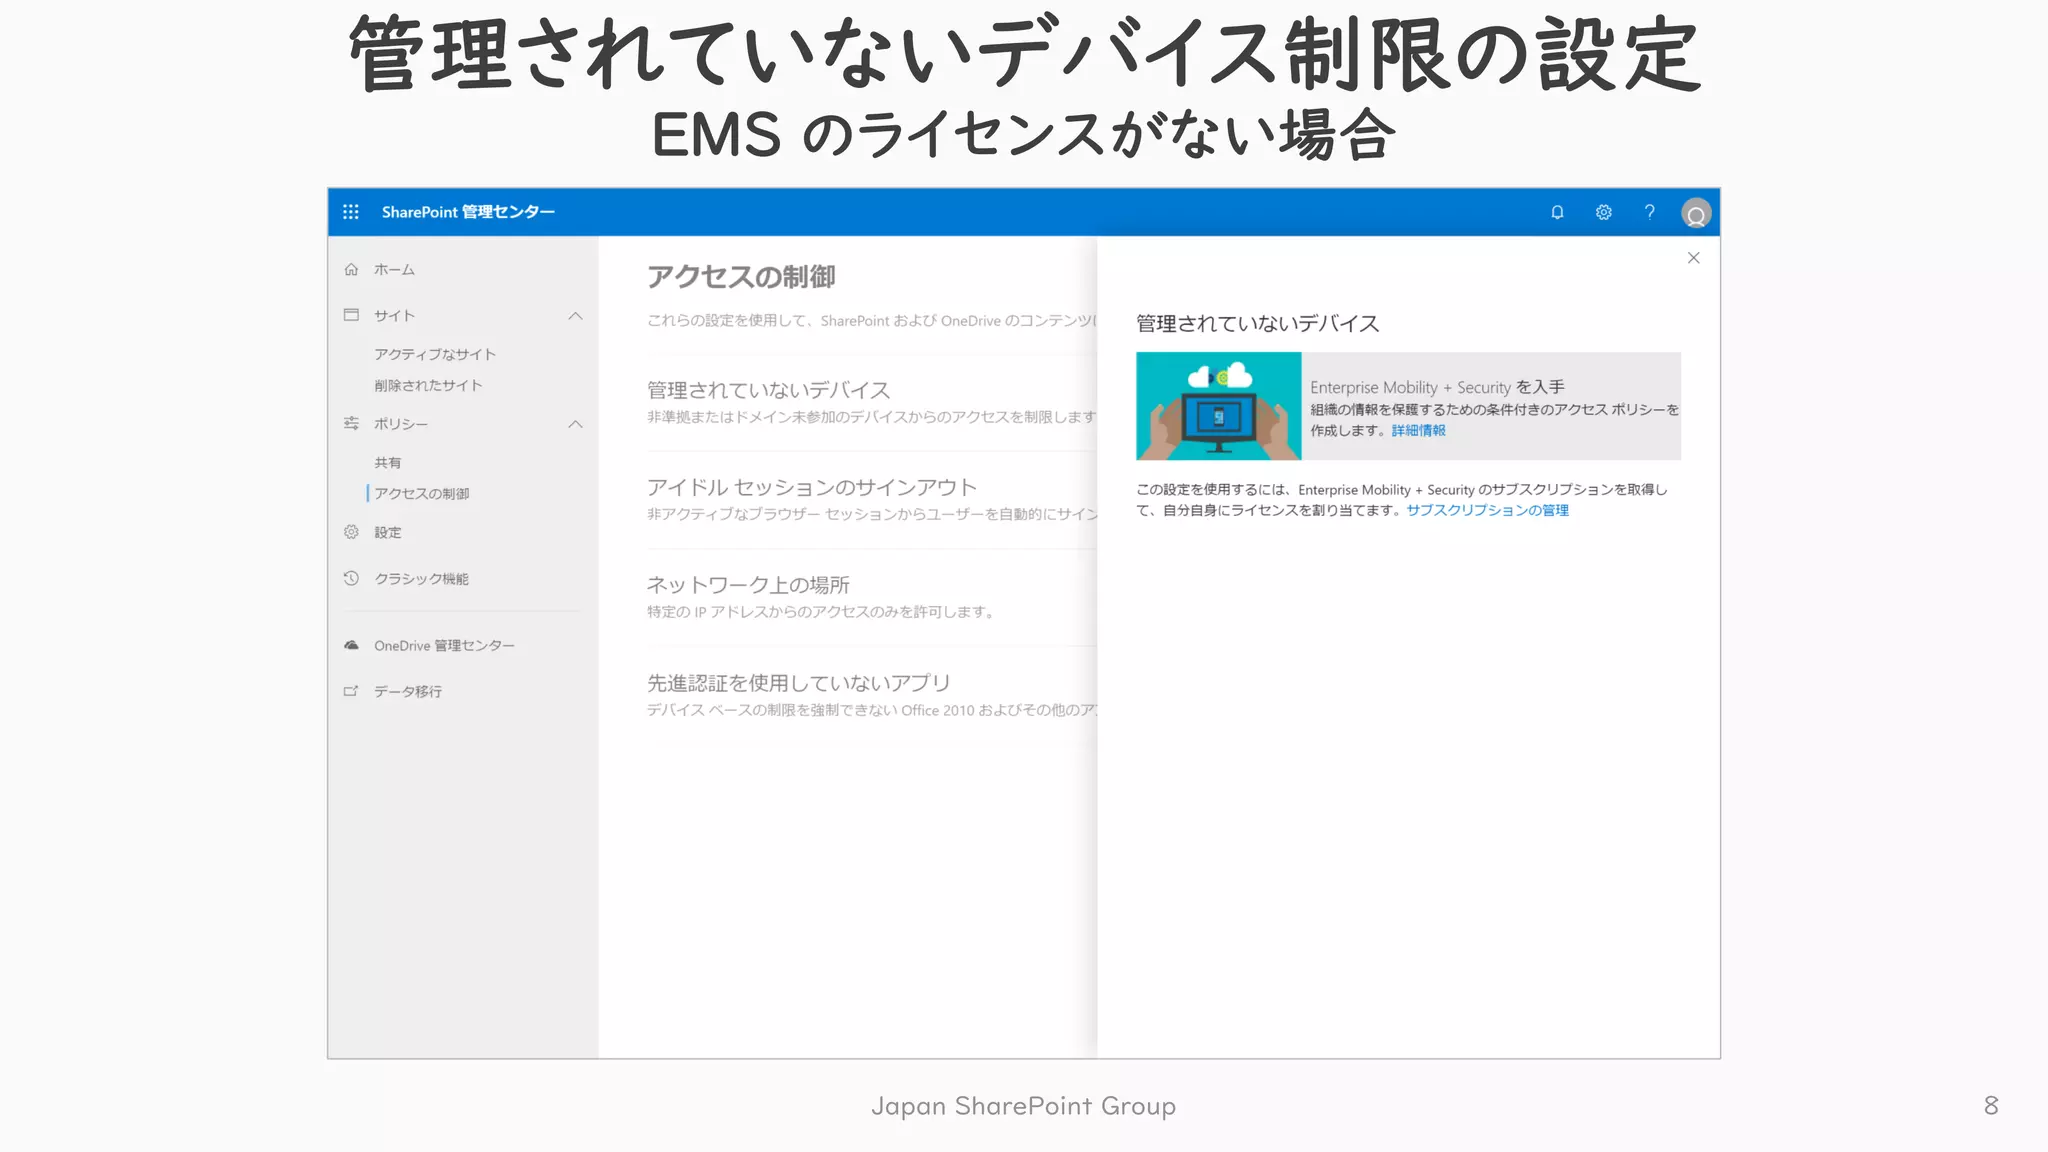The height and width of the screenshot is (1152, 2048).
Task: Open 設定 in the sidebar
Action: (x=388, y=533)
